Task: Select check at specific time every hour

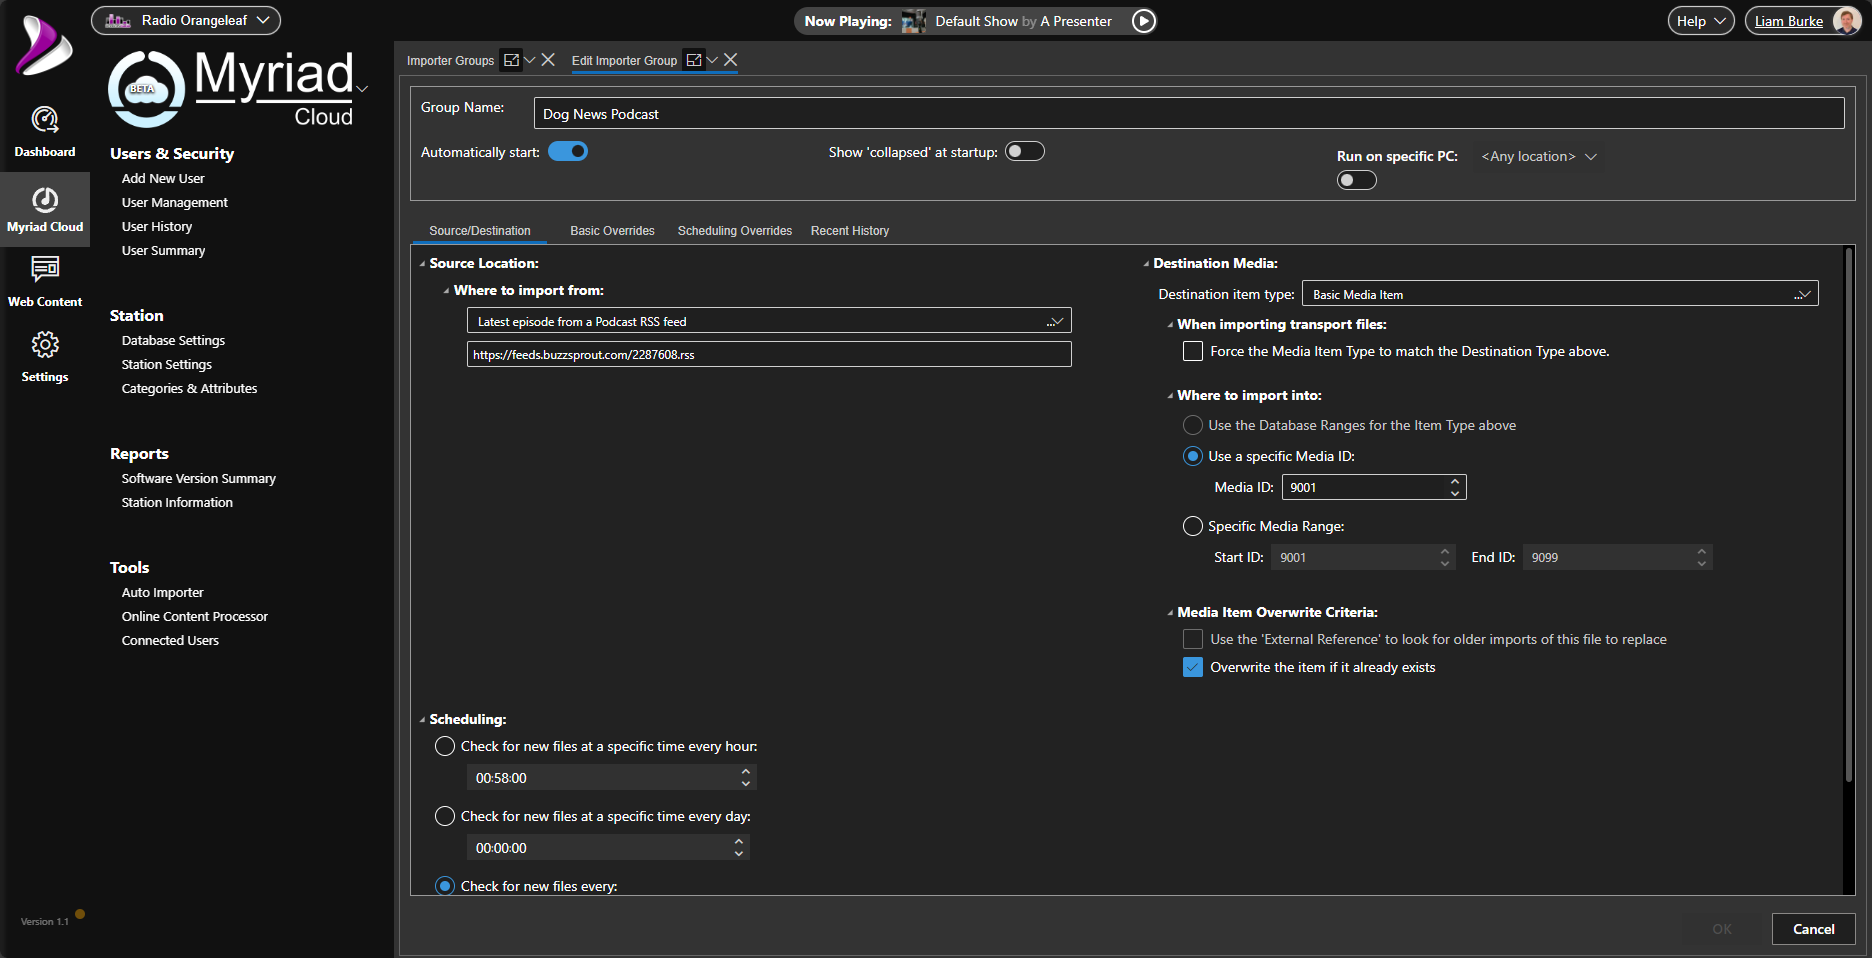Action: 445,746
